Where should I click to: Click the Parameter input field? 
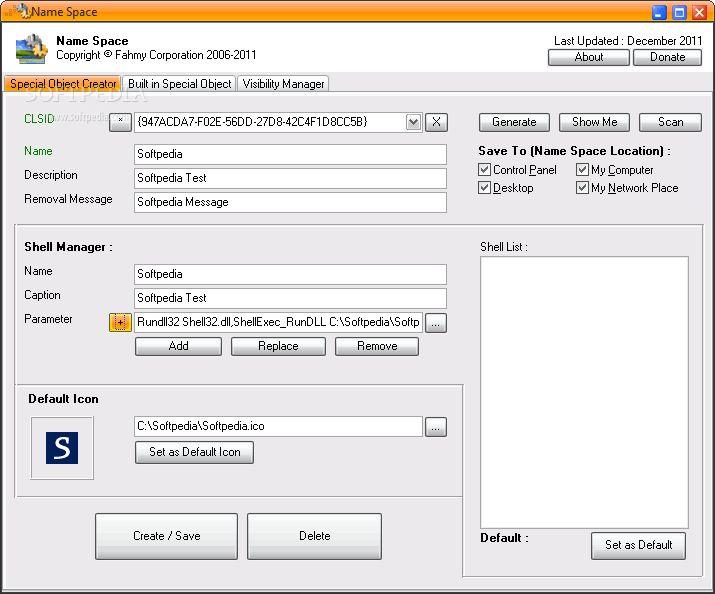pyautogui.click(x=278, y=322)
